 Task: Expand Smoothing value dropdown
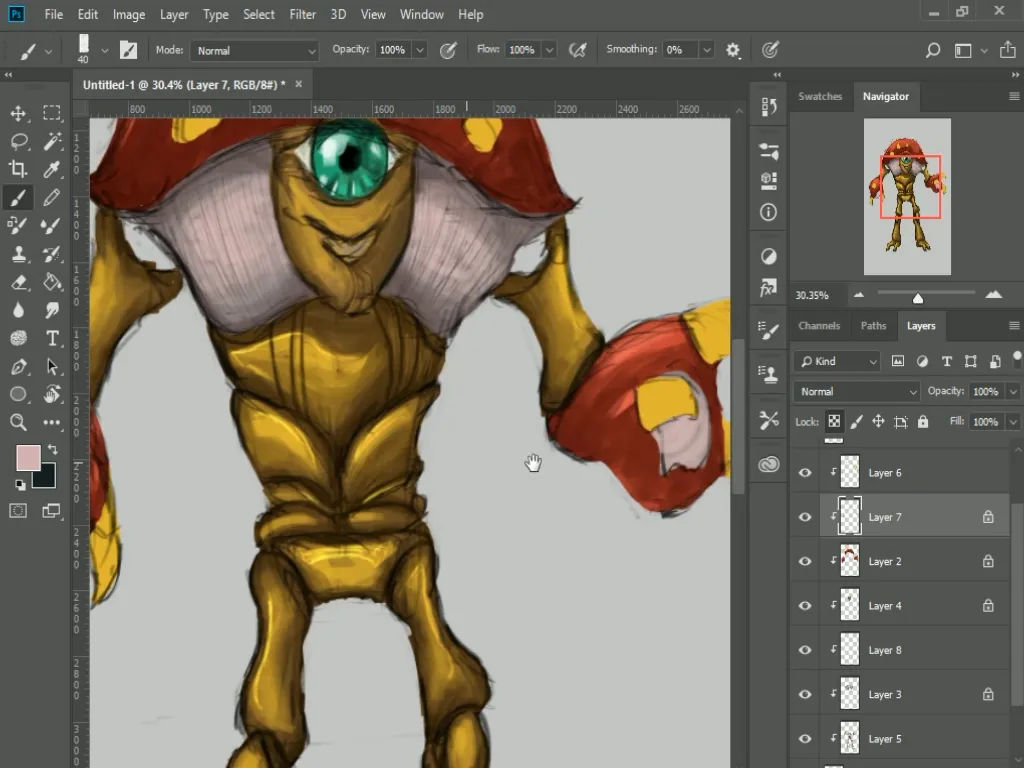point(706,50)
